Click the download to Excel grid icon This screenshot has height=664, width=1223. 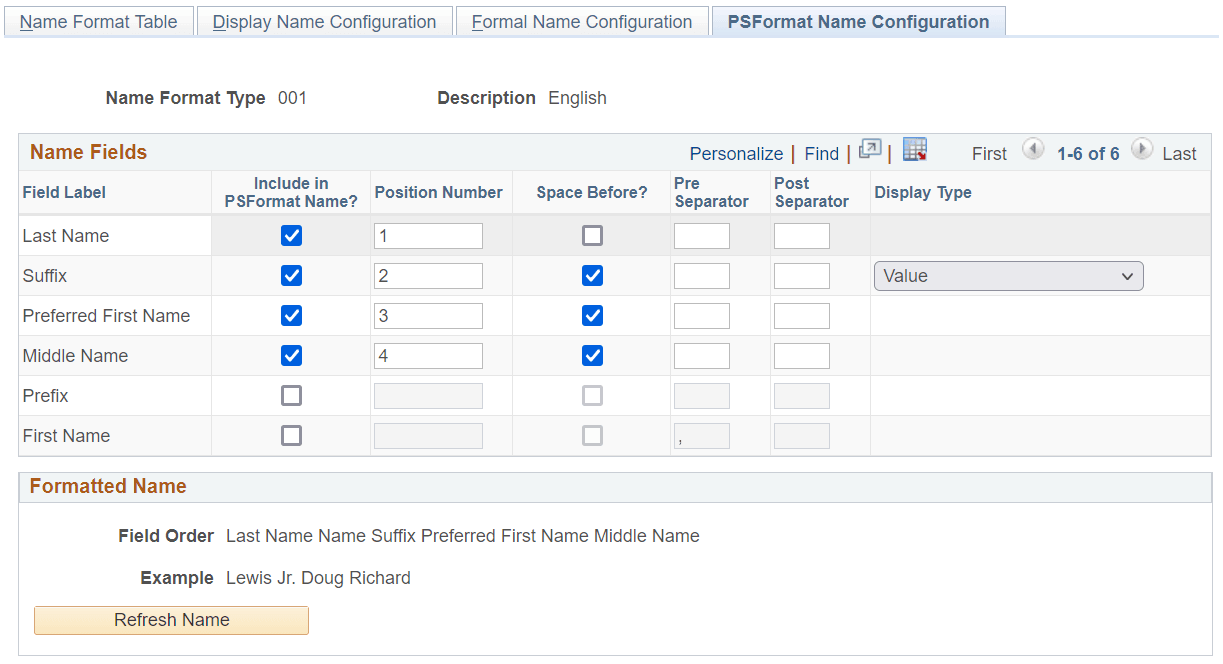click(914, 150)
